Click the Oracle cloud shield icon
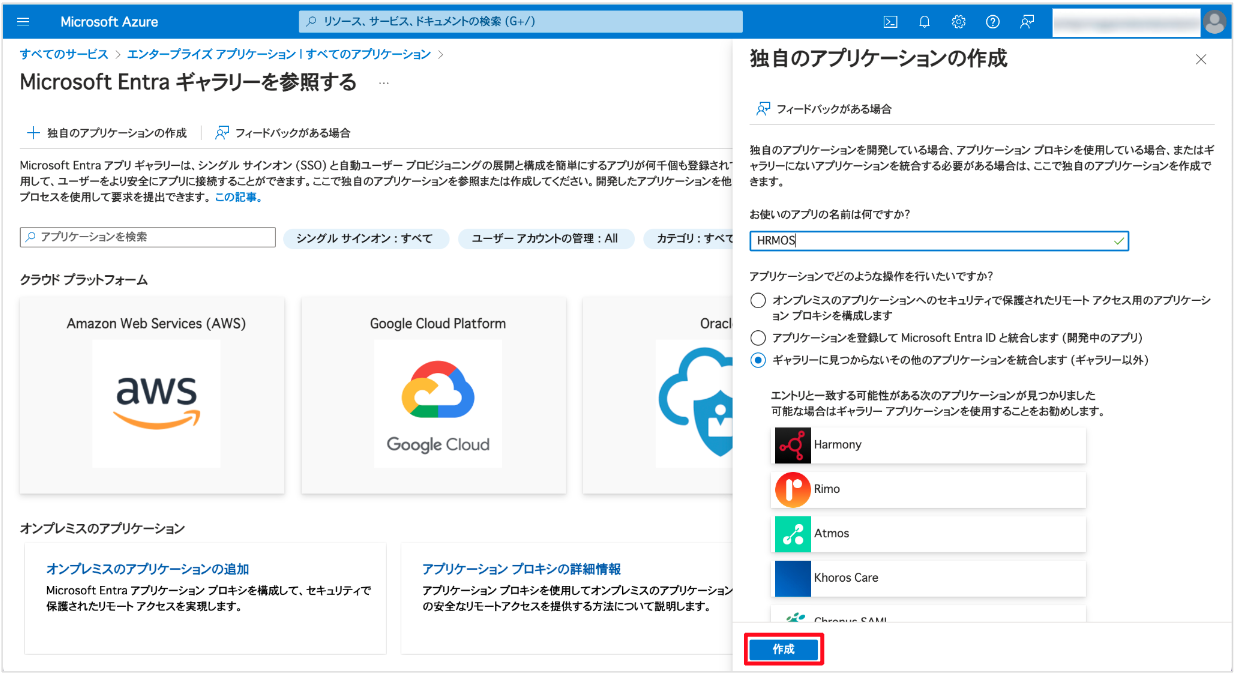1237x676 pixels. point(696,404)
